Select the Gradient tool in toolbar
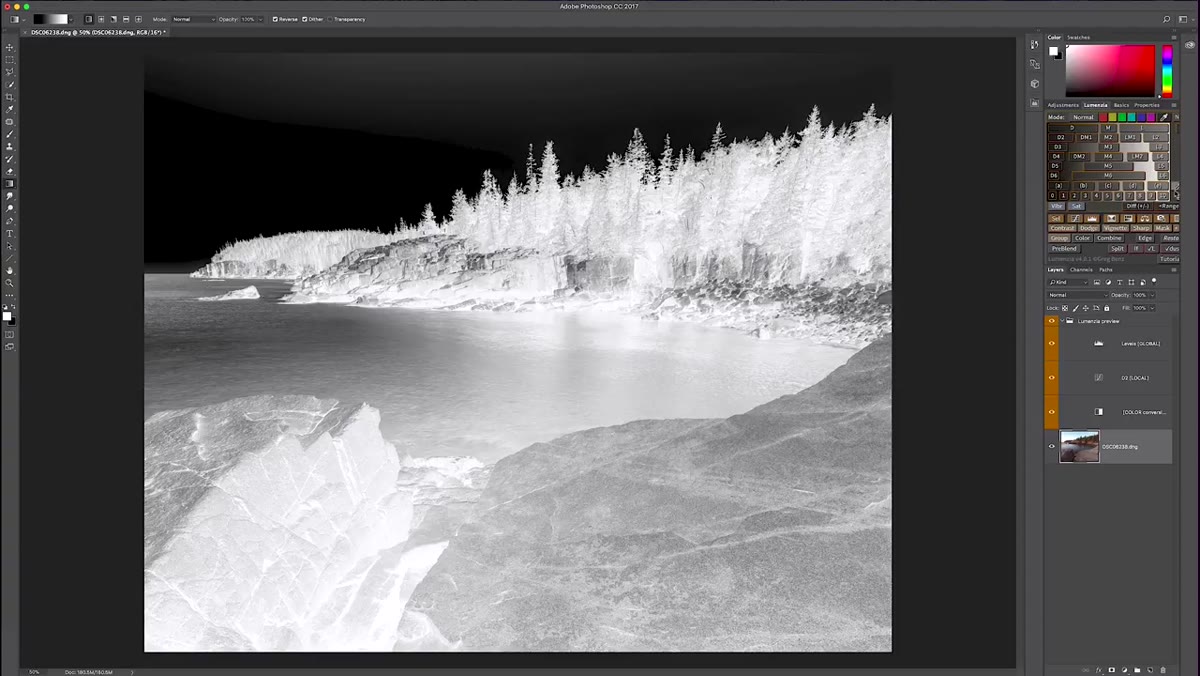Screen dimensions: 1200x676 tap(10, 183)
